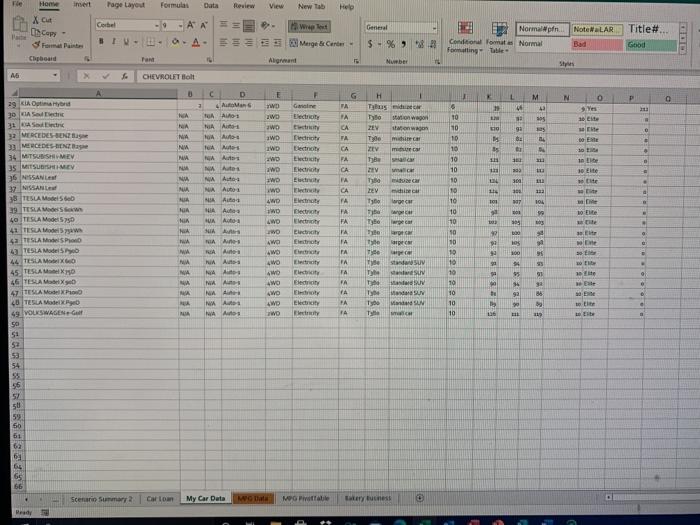Click the Insert Function fx icon
The image size is (700, 525).
pos(125,76)
